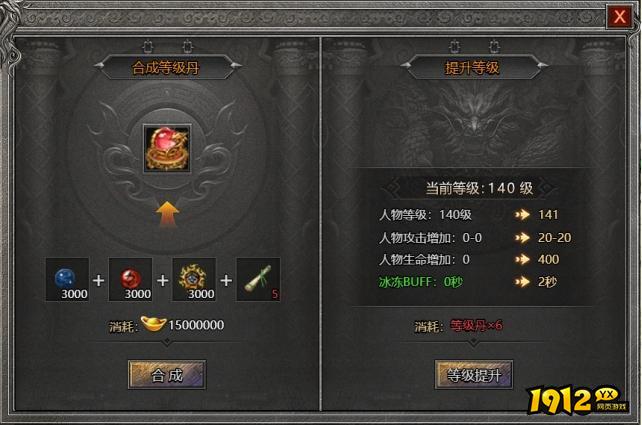Select the 提升等级 panel header

[x=472, y=68]
